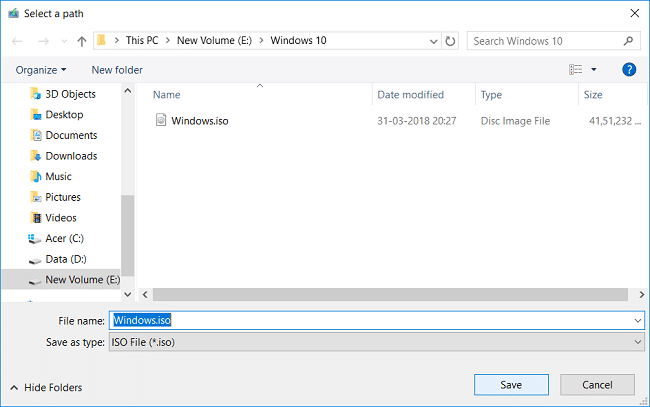Click the dialog title bar app icon
This screenshot has height=407, width=650.
tap(13, 13)
